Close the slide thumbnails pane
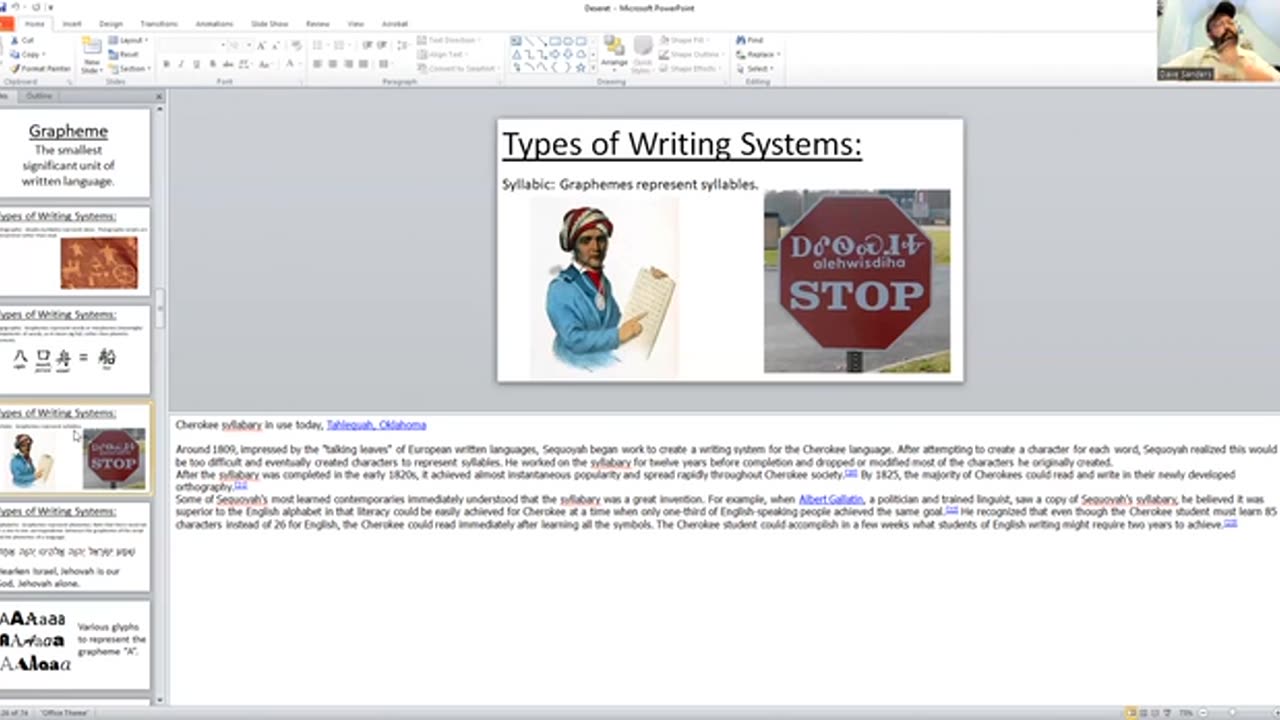Screen dimensions: 1280x720 (x=159, y=96)
